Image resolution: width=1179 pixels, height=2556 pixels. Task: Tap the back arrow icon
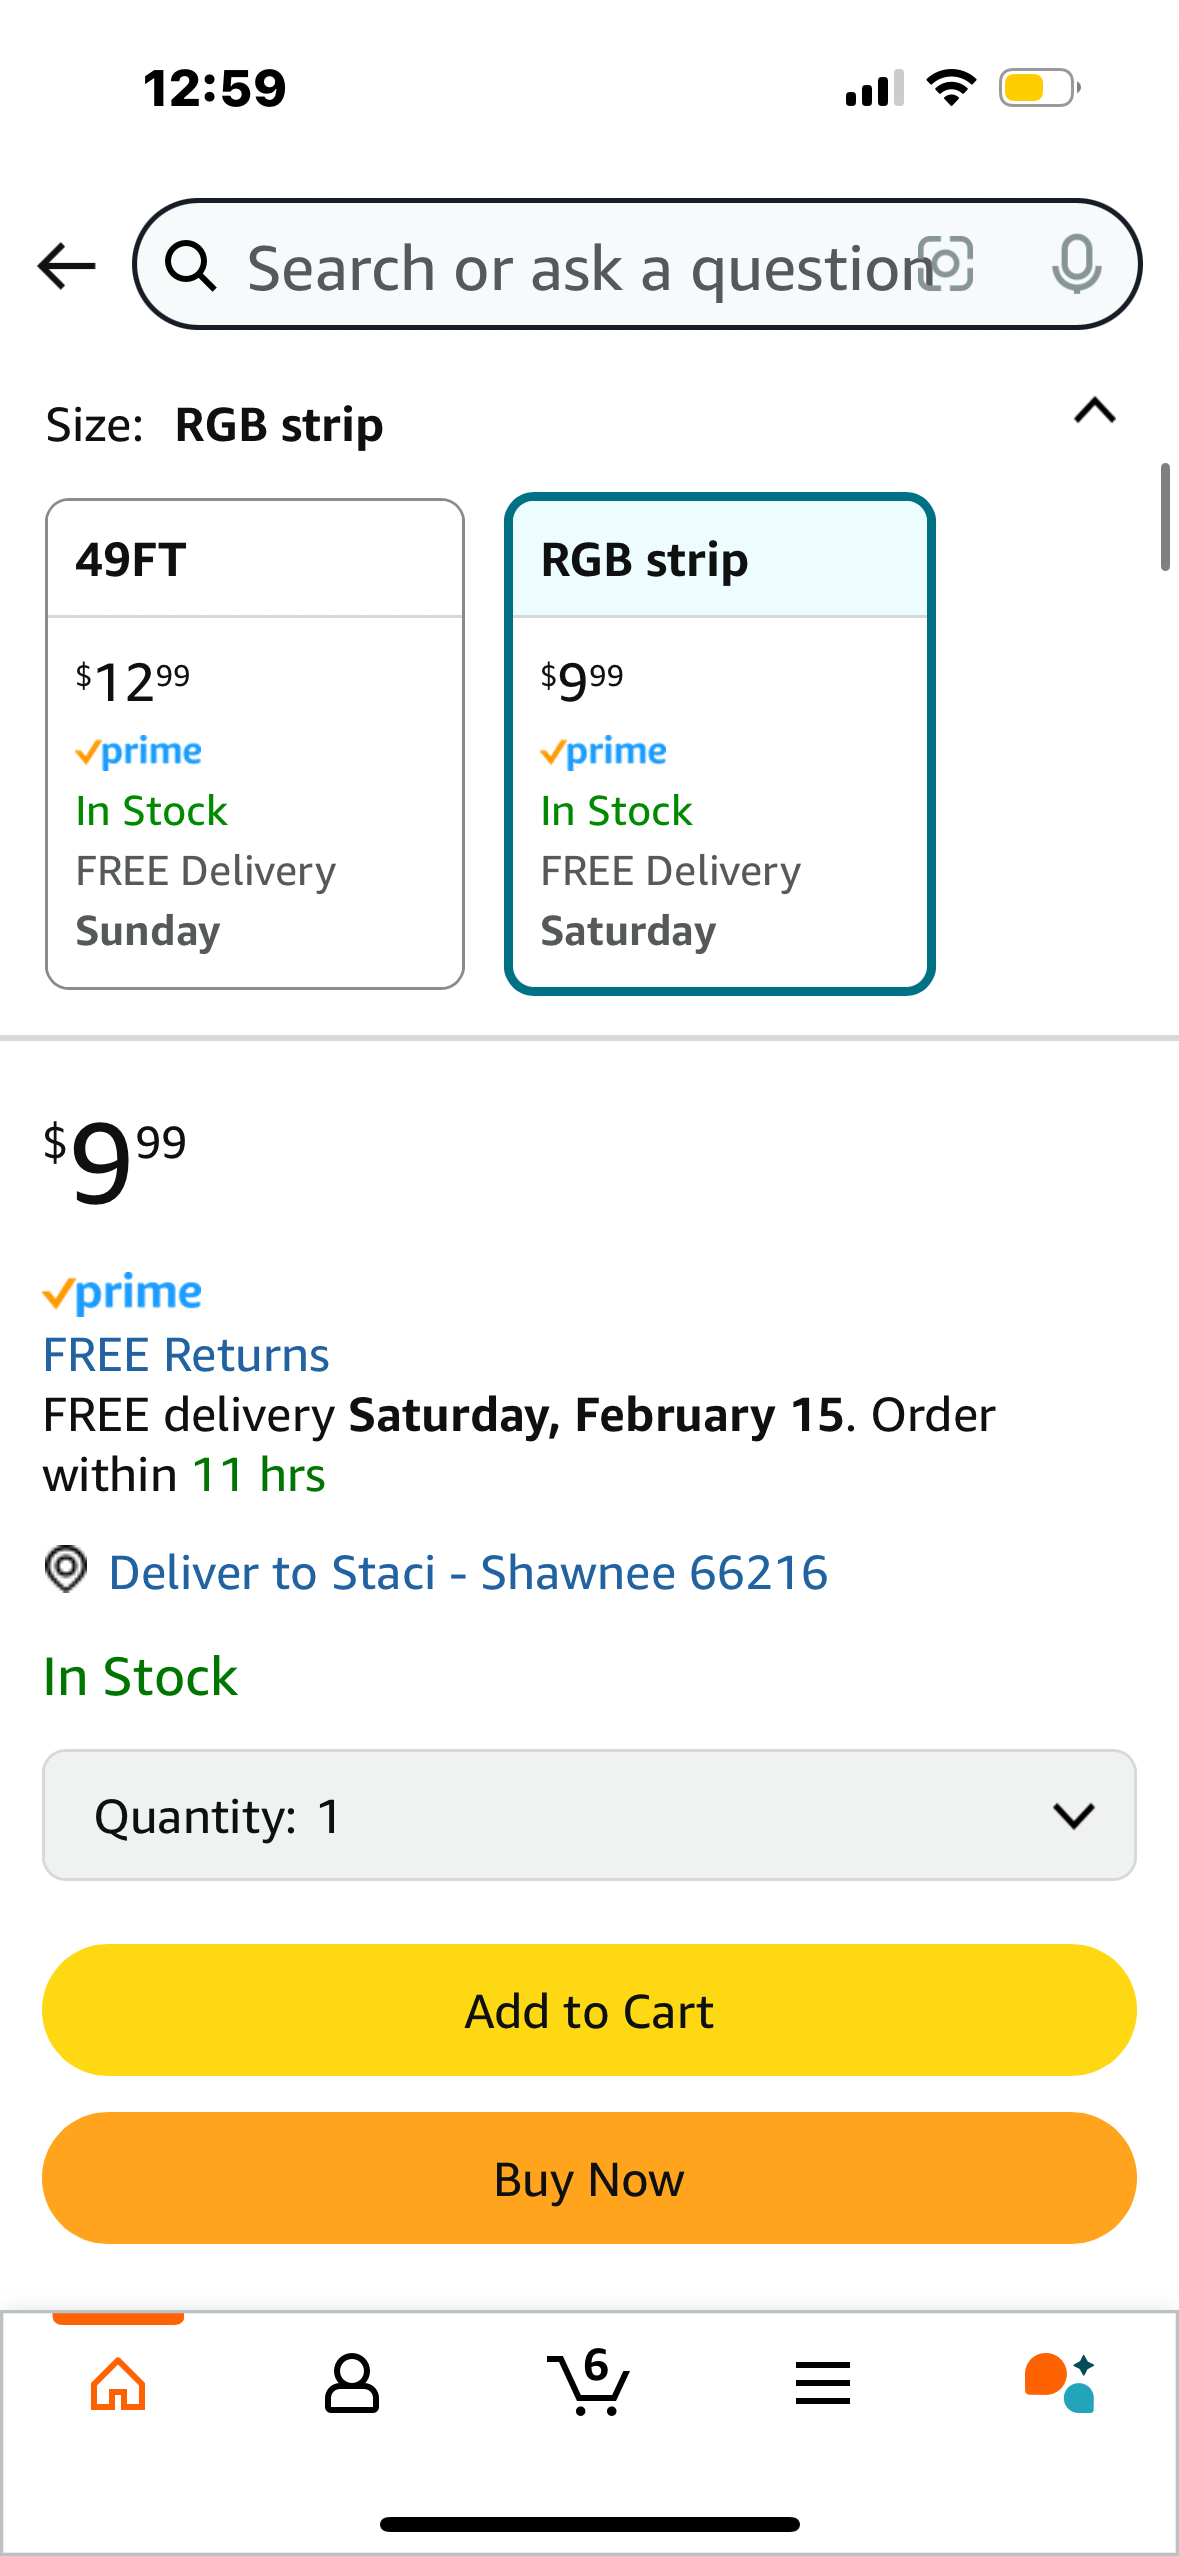tap(66, 266)
